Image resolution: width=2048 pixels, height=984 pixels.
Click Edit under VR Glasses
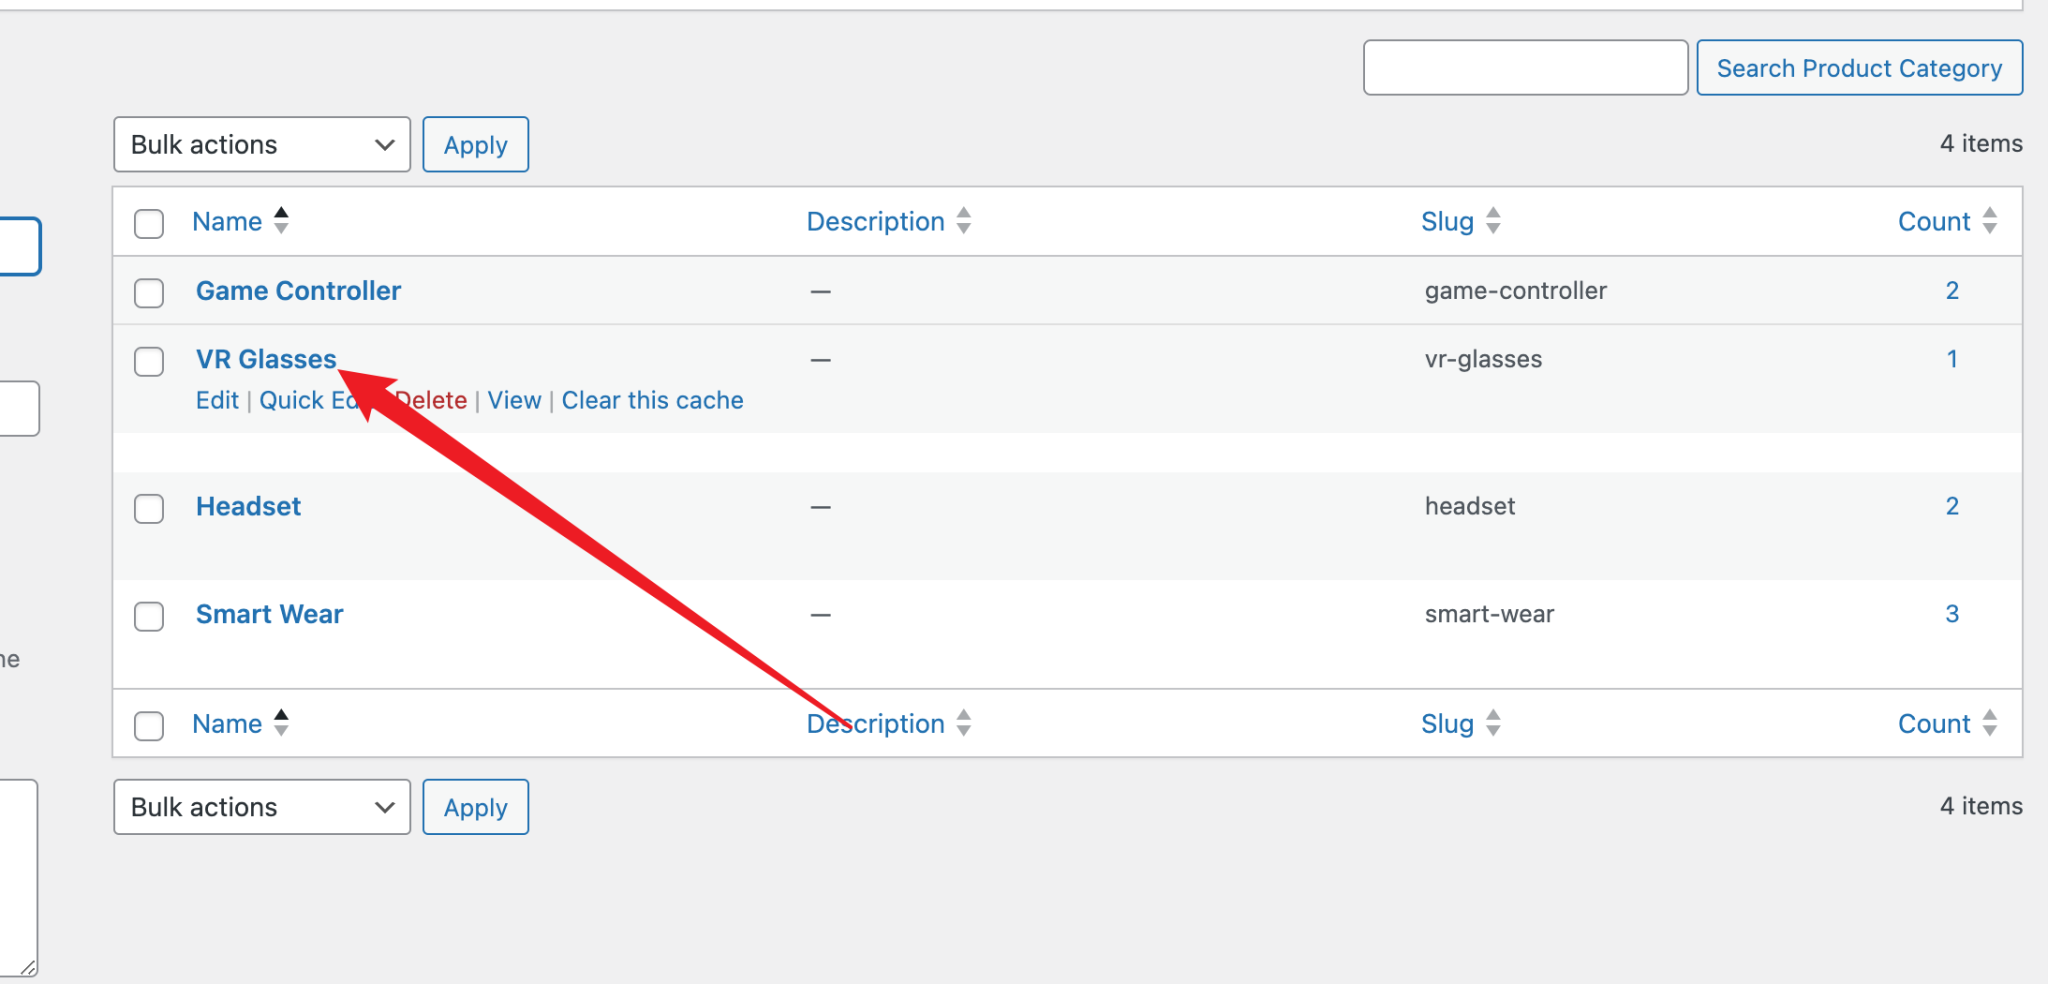point(217,401)
